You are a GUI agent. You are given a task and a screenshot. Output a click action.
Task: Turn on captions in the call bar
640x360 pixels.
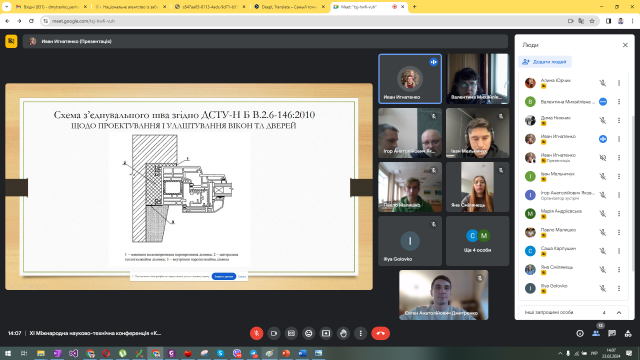click(x=291, y=333)
